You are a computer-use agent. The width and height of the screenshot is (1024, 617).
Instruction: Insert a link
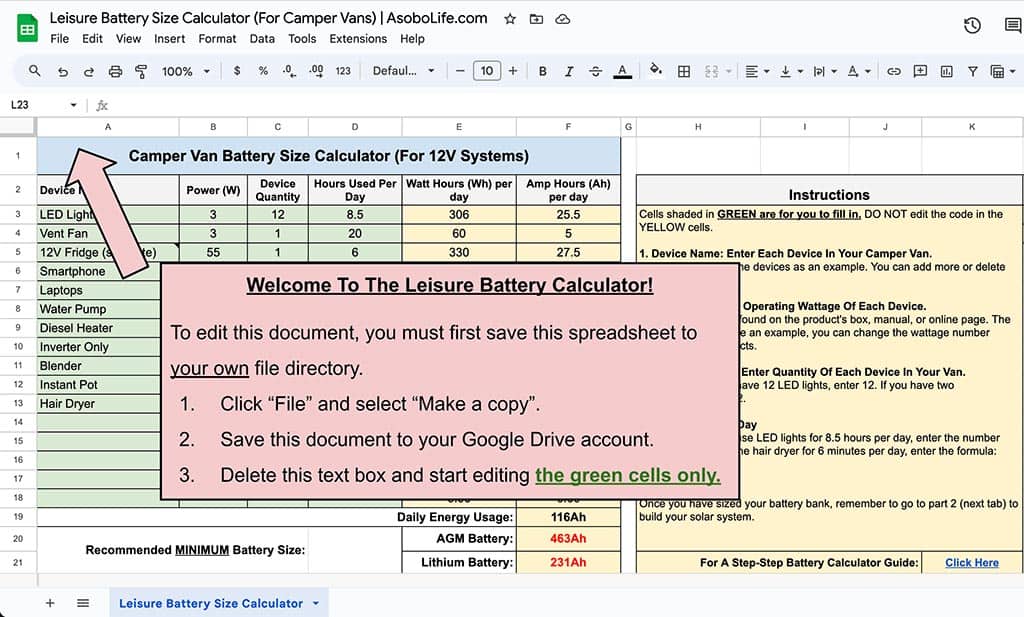click(894, 71)
